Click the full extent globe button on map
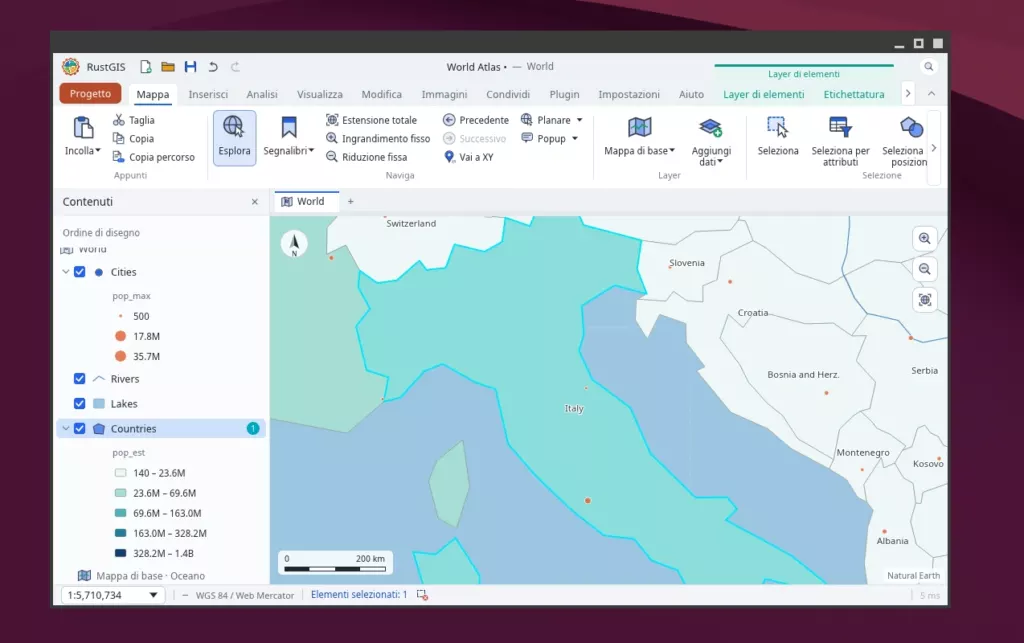The image size is (1024, 643). [x=925, y=300]
